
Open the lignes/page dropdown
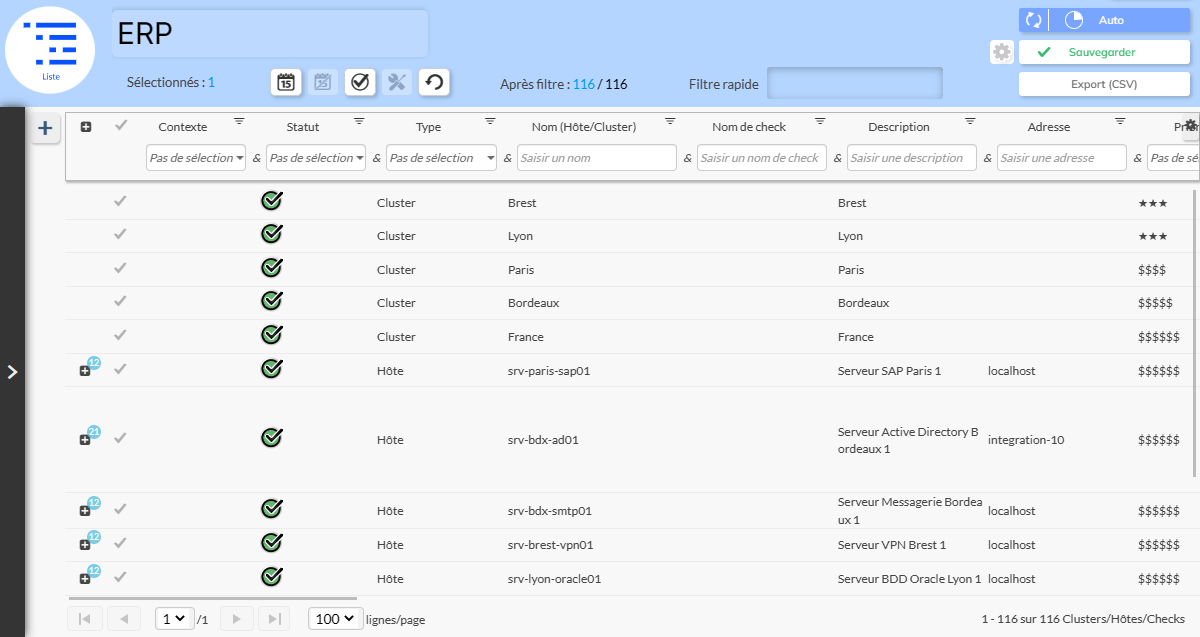pos(335,619)
